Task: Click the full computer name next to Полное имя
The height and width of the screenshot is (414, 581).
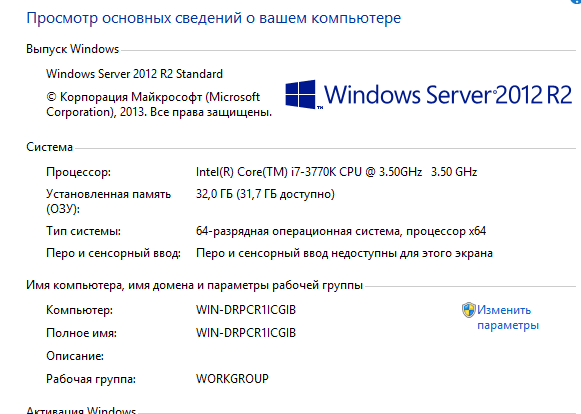Action: pyautogui.click(x=246, y=333)
